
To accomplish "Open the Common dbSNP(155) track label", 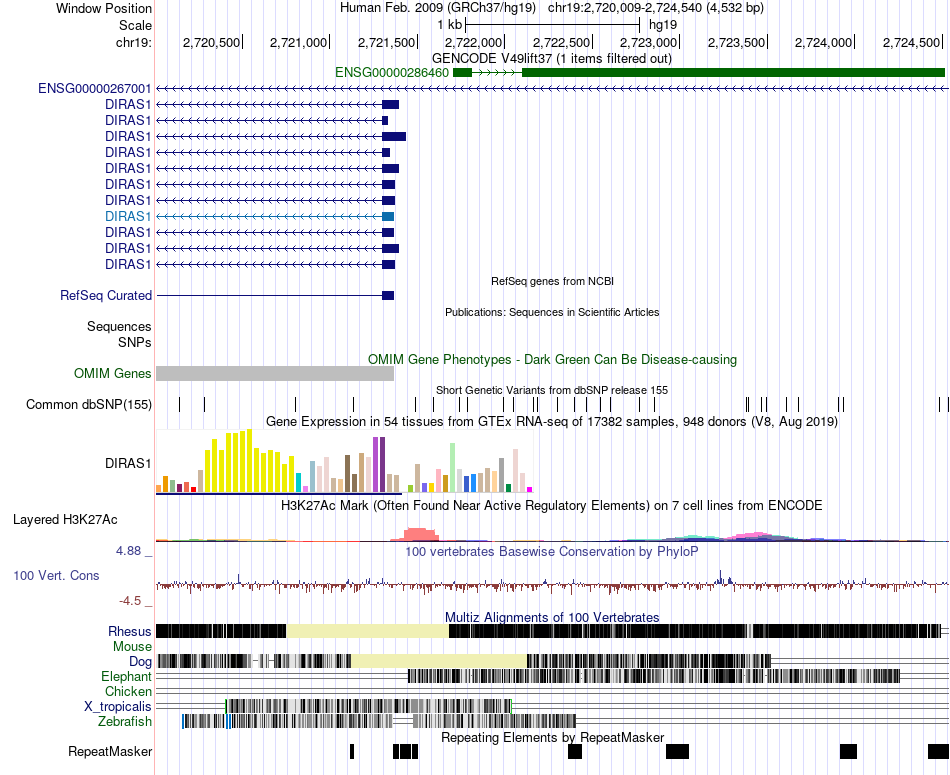I will click(89, 404).
